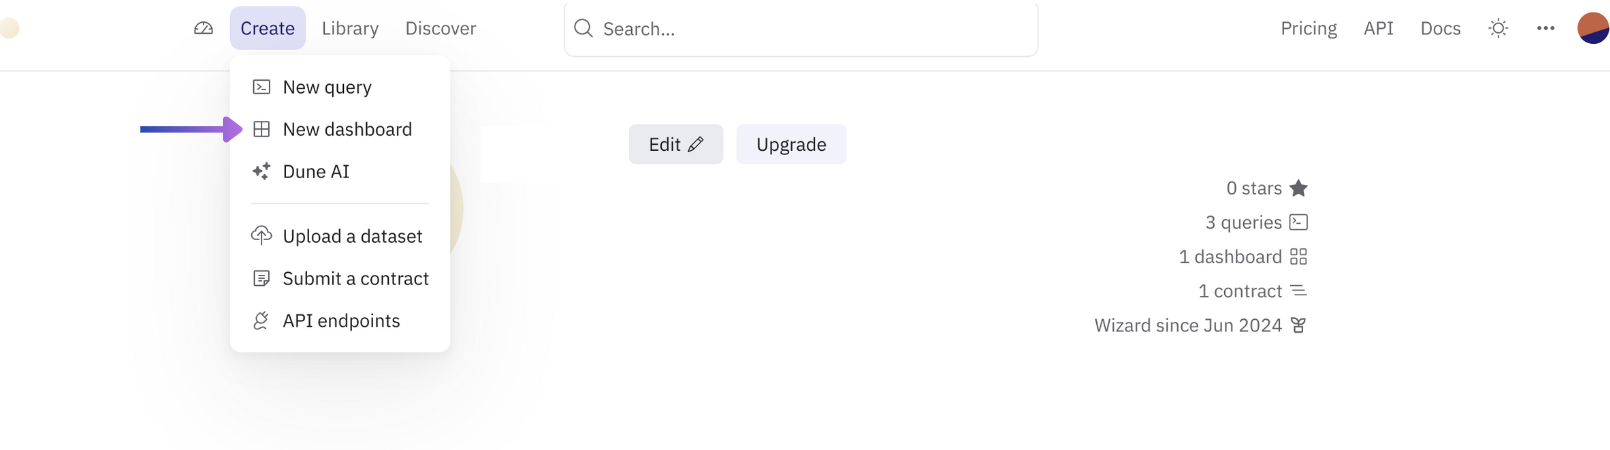Click the star icon beside 0 stars
Viewport: 1610px width, 450px height.
pyautogui.click(x=1298, y=188)
